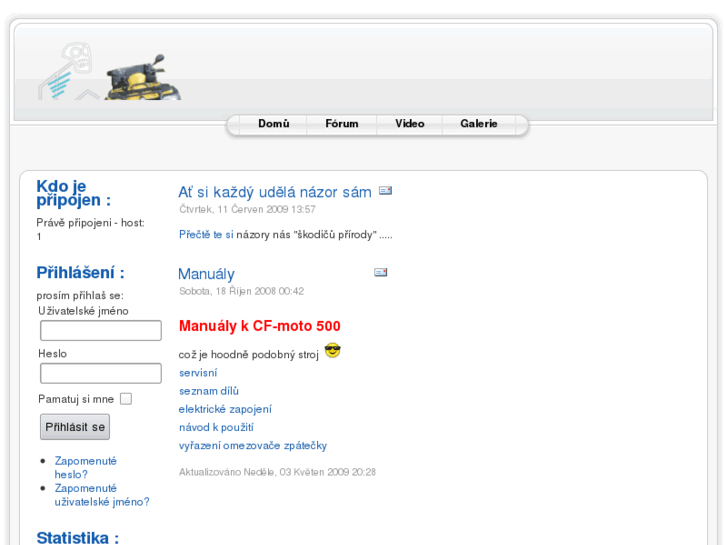Click the red 'Manuály k CF-moto 500' heading
727x545 pixels.
260,326
